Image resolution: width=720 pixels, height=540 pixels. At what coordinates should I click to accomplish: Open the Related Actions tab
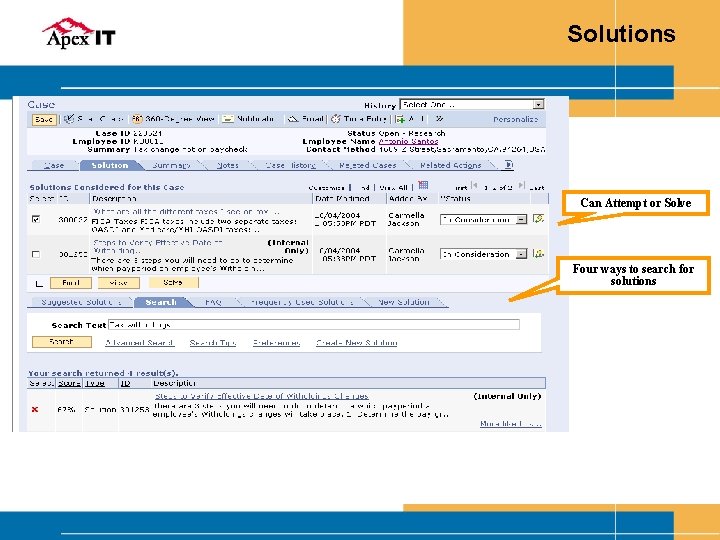click(x=450, y=165)
